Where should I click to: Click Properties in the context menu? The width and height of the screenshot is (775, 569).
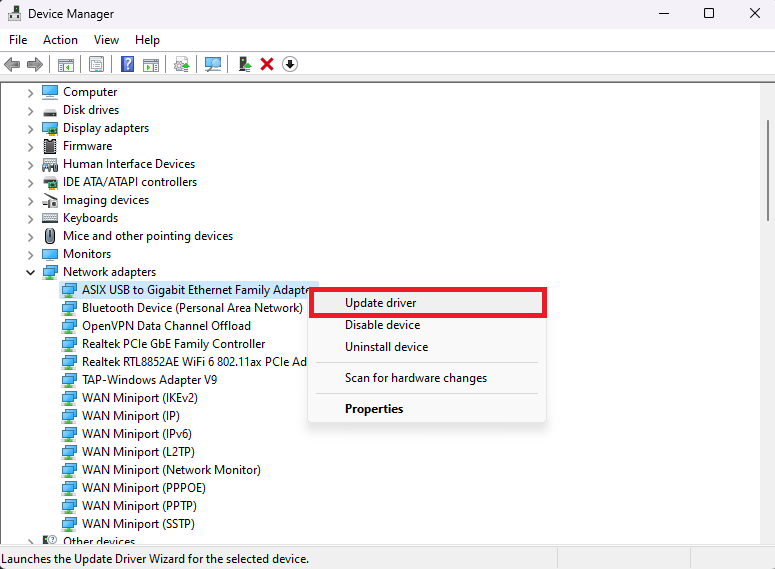point(374,409)
